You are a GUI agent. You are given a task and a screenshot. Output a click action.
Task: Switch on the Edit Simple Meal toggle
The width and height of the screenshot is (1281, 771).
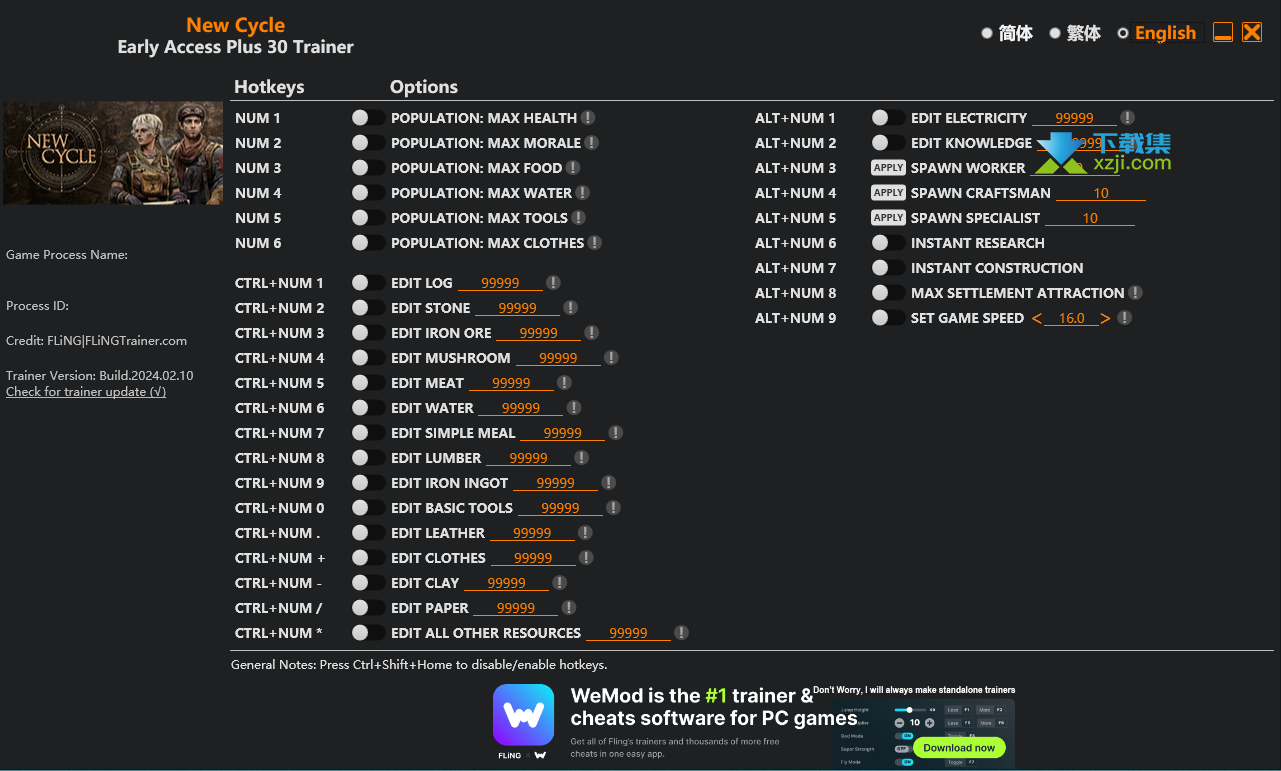(x=367, y=433)
